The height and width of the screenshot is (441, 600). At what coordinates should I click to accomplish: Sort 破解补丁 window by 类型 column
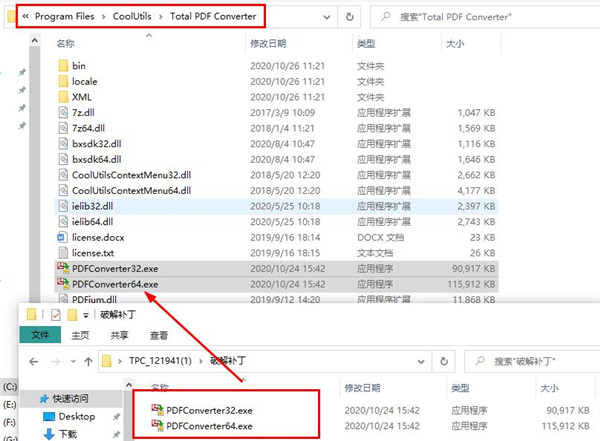click(x=460, y=388)
